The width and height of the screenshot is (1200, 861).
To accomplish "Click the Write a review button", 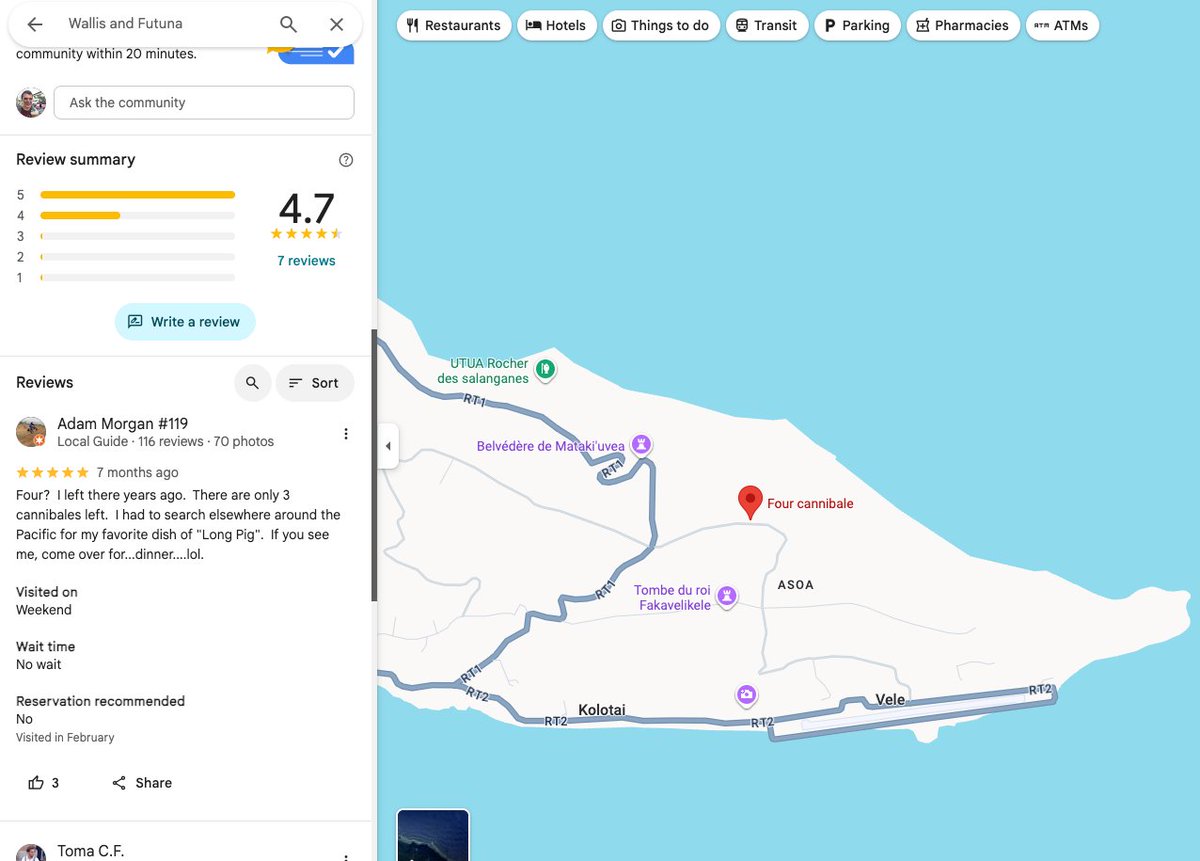I will (185, 322).
